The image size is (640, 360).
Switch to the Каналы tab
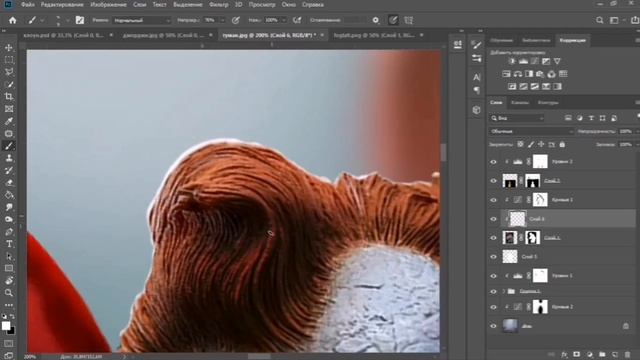(x=520, y=102)
